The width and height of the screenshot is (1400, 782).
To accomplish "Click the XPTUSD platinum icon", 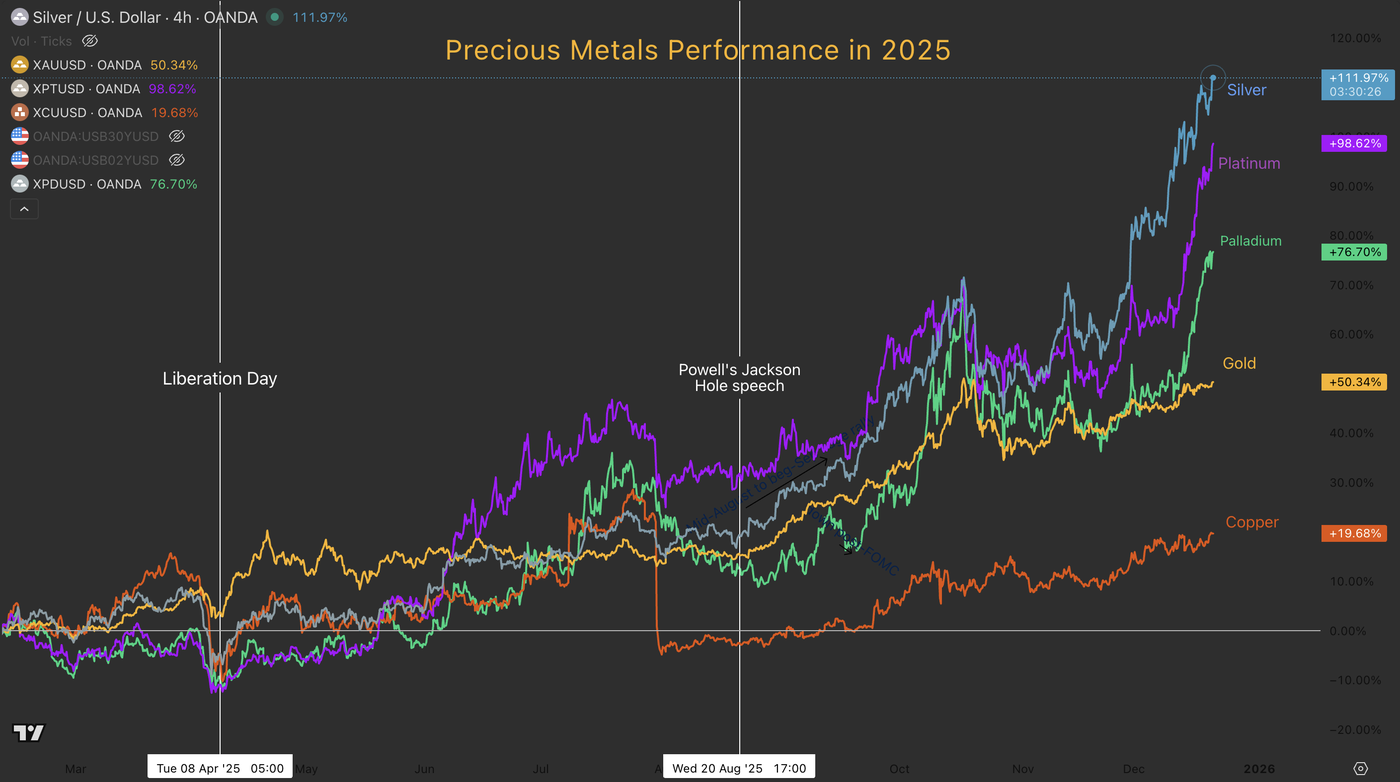I will (18, 88).
